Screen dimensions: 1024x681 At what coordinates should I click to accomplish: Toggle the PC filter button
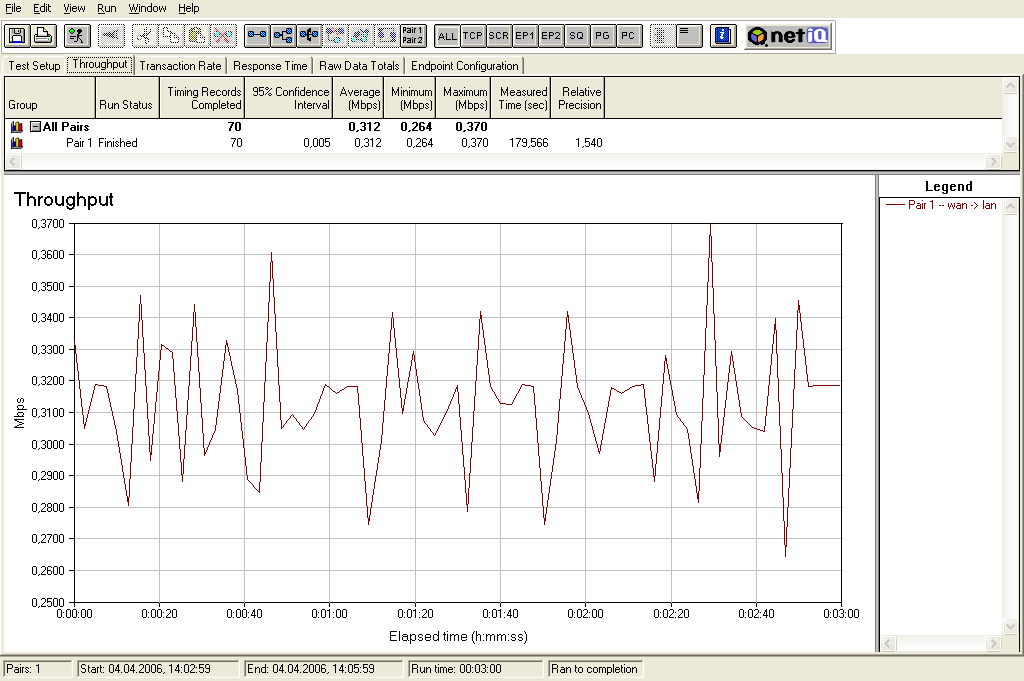[x=628, y=36]
